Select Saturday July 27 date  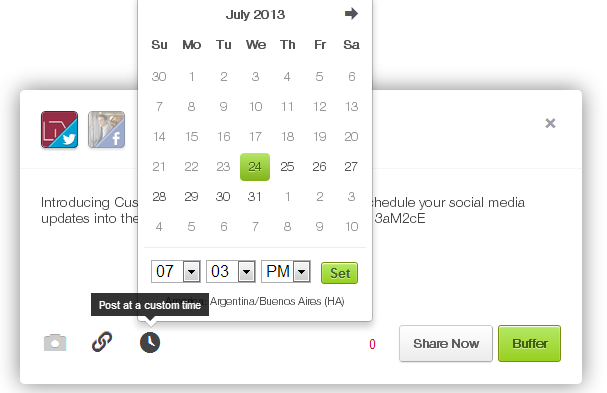click(351, 167)
